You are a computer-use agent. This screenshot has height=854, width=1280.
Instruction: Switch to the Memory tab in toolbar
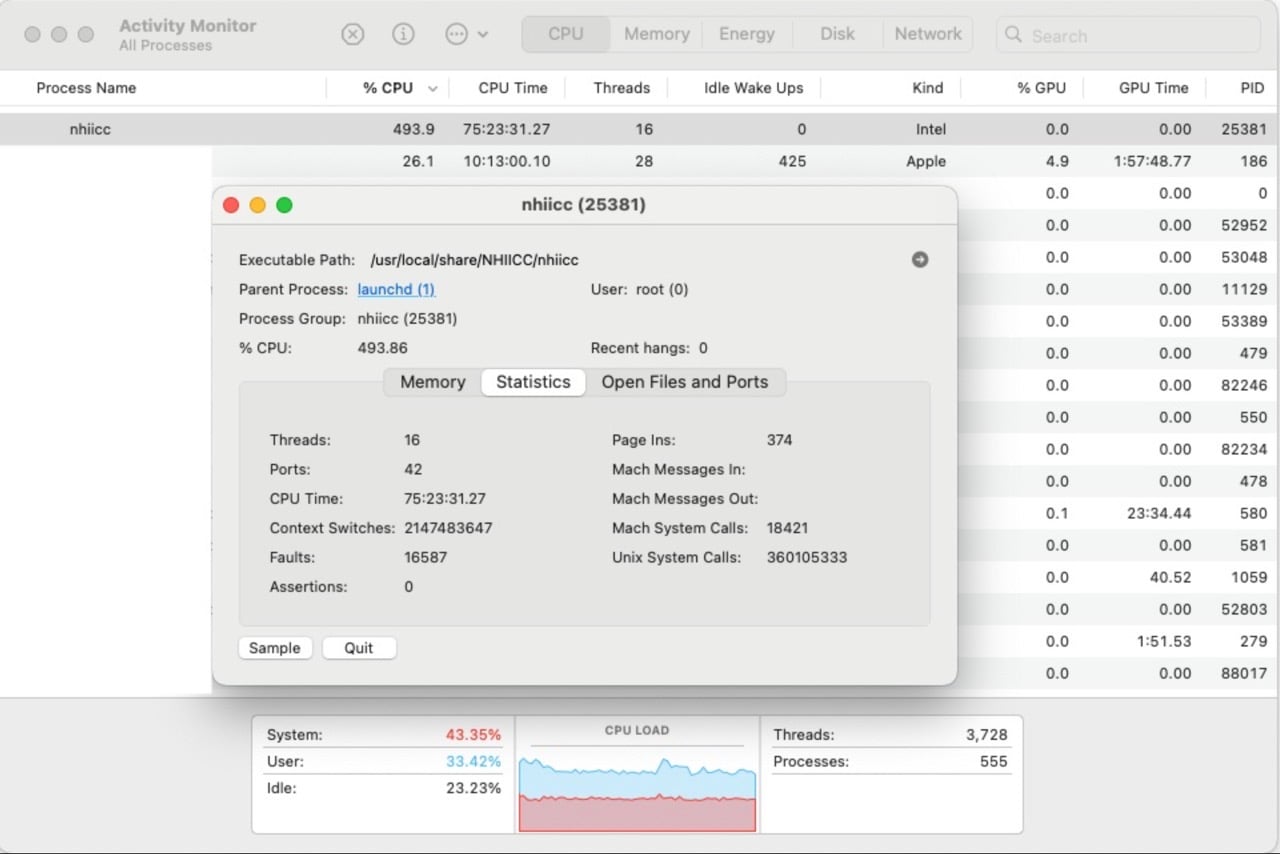click(657, 34)
